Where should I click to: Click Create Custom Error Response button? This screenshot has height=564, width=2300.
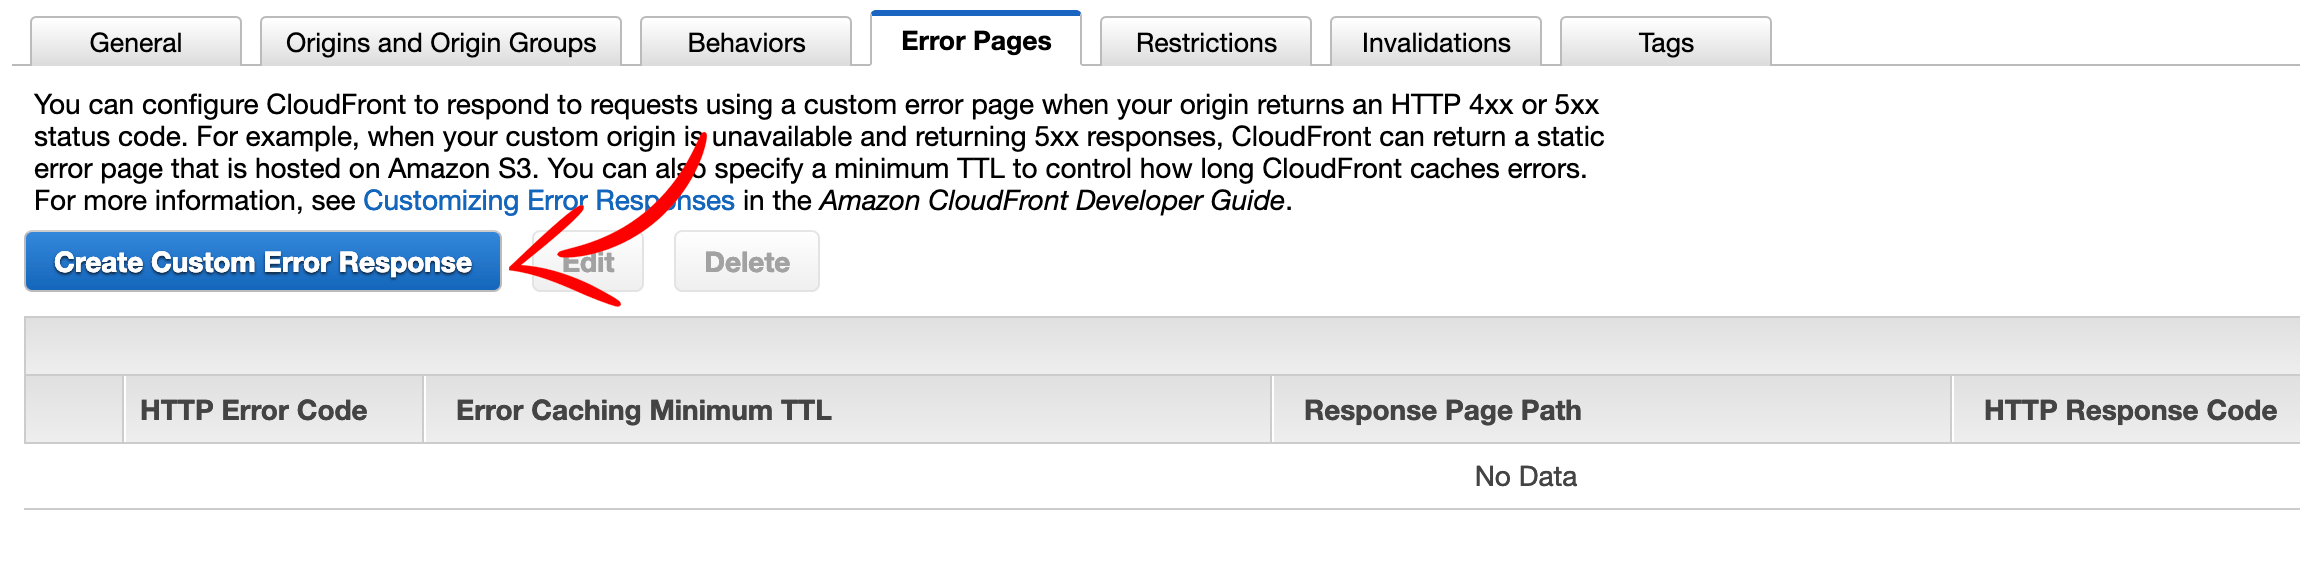(263, 262)
